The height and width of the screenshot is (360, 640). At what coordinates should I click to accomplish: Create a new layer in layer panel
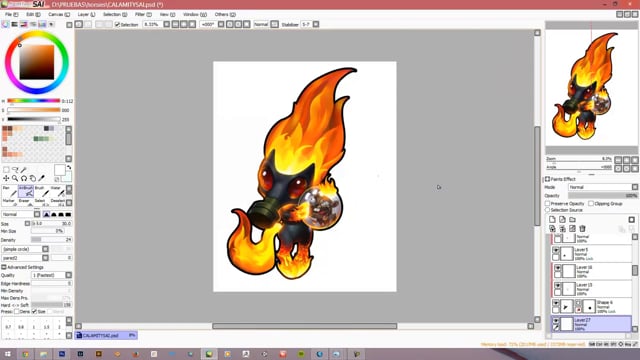click(x=552, y=220)
